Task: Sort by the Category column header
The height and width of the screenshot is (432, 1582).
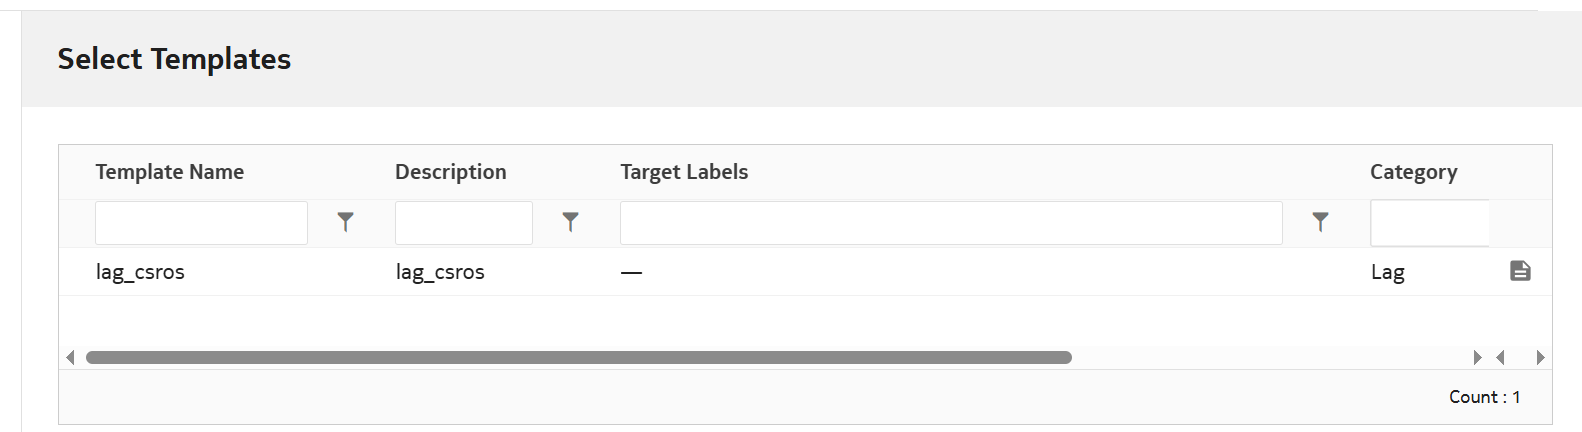Action: click(x=1413, y=172)
